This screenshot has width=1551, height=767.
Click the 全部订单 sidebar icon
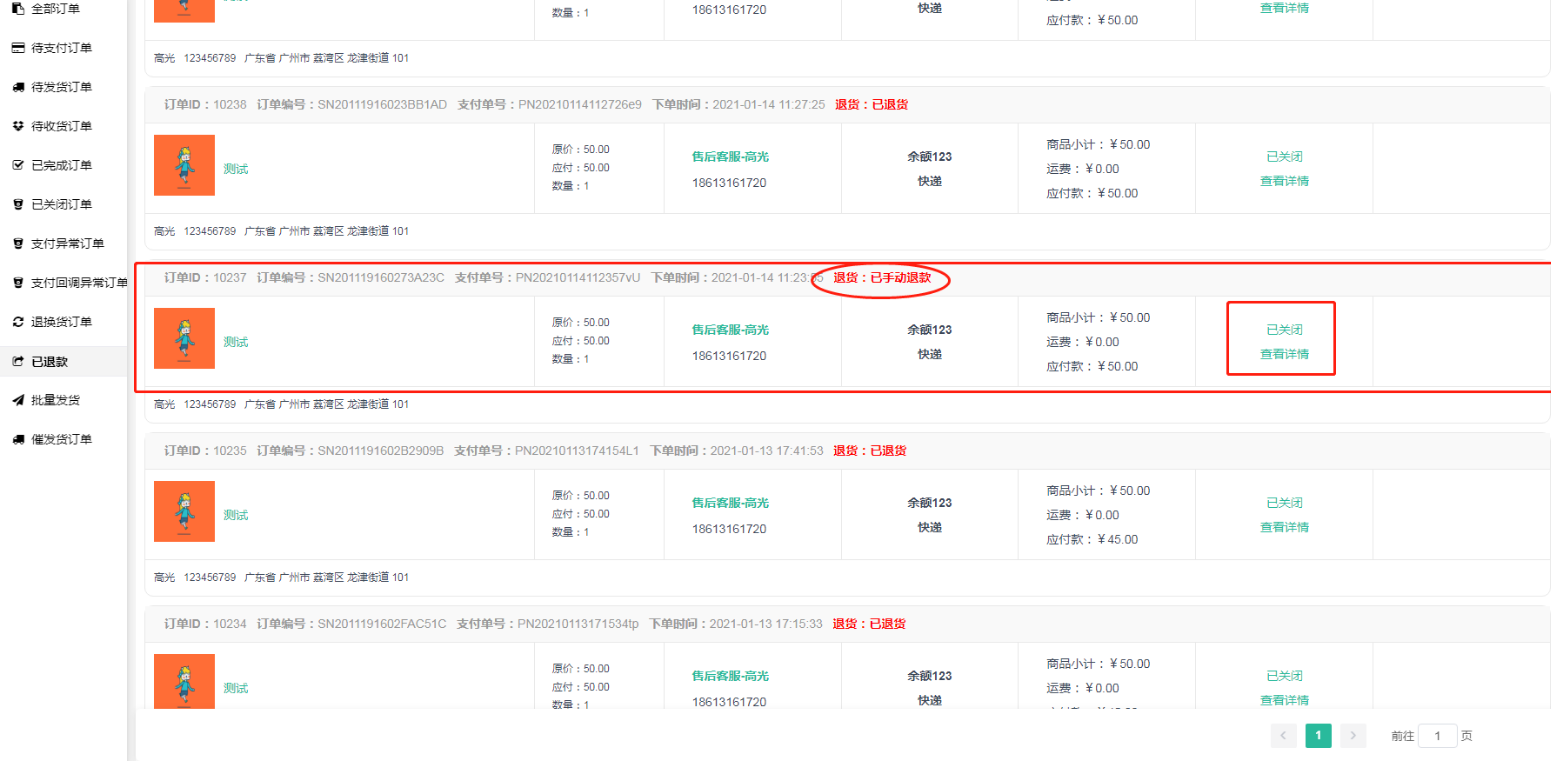(17, 9)
